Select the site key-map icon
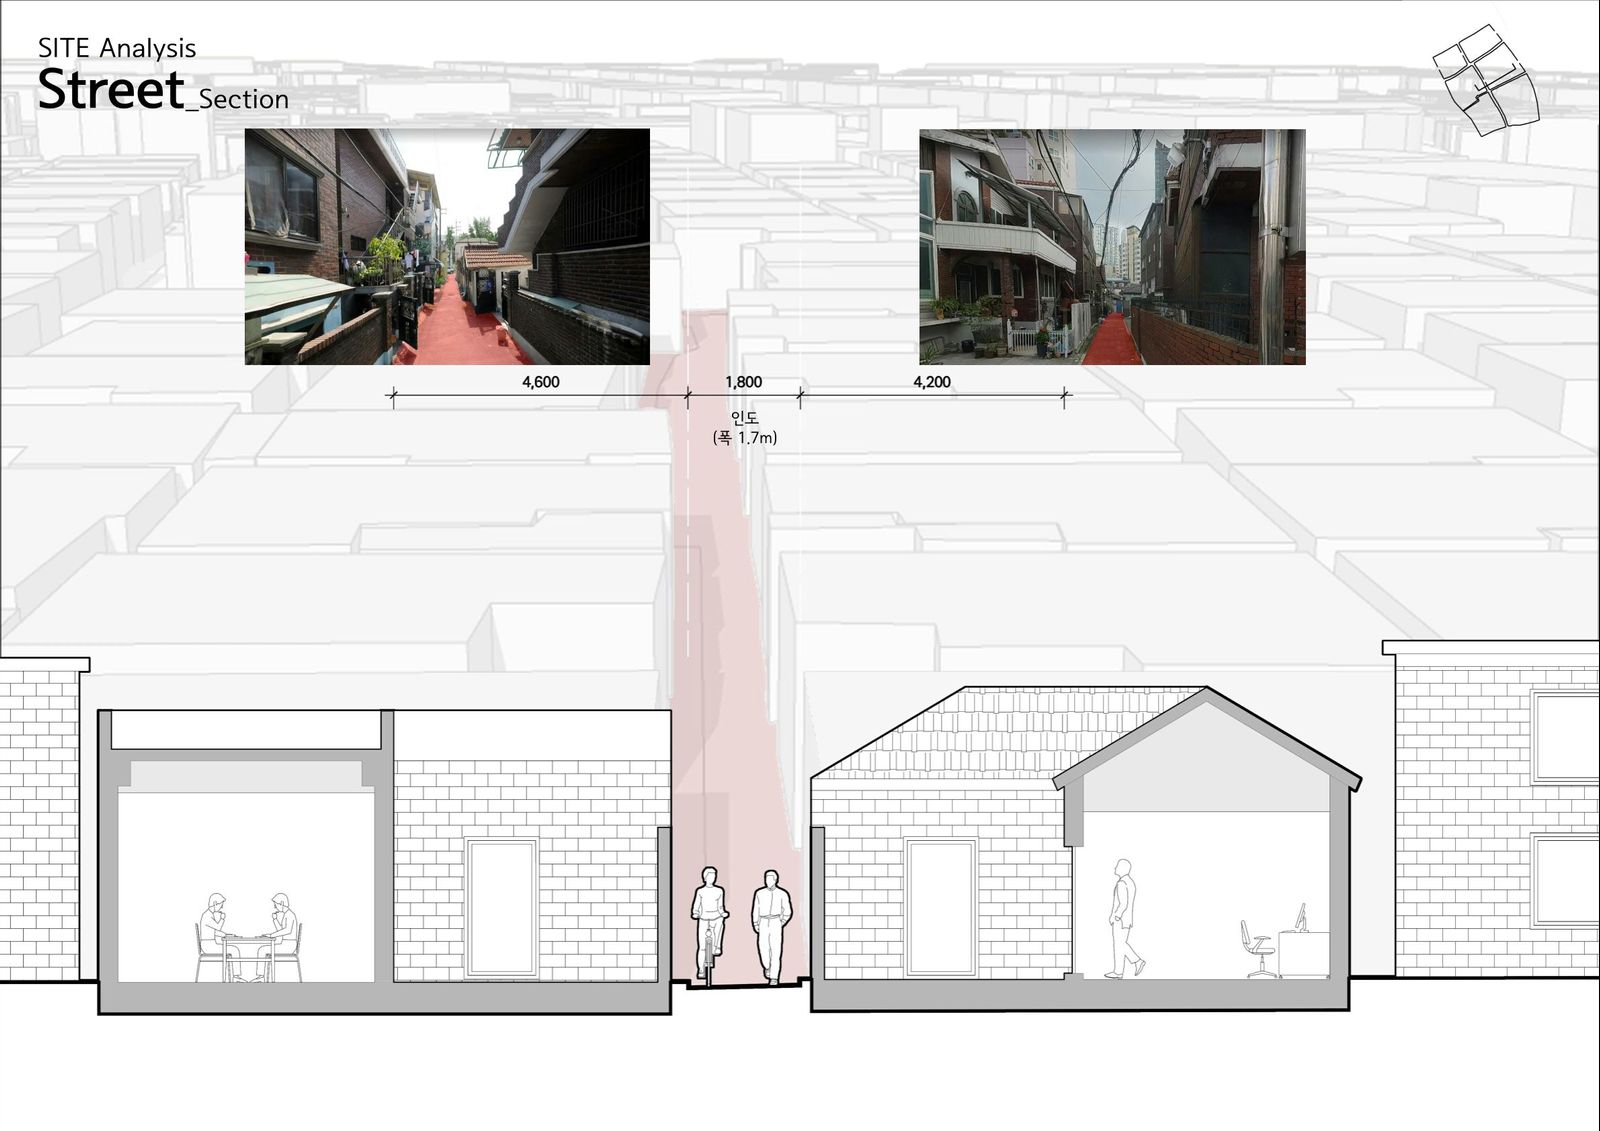The image size is (1600, 1131). [1486, 79]
